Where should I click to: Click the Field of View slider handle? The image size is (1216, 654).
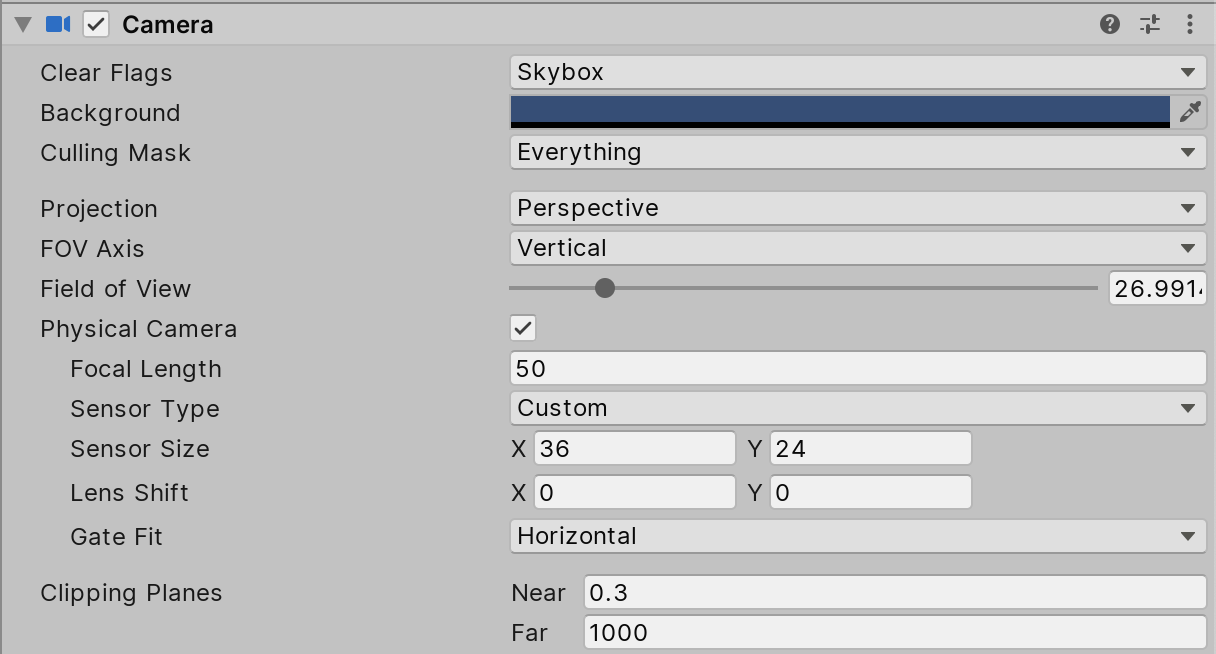(605, 288)
